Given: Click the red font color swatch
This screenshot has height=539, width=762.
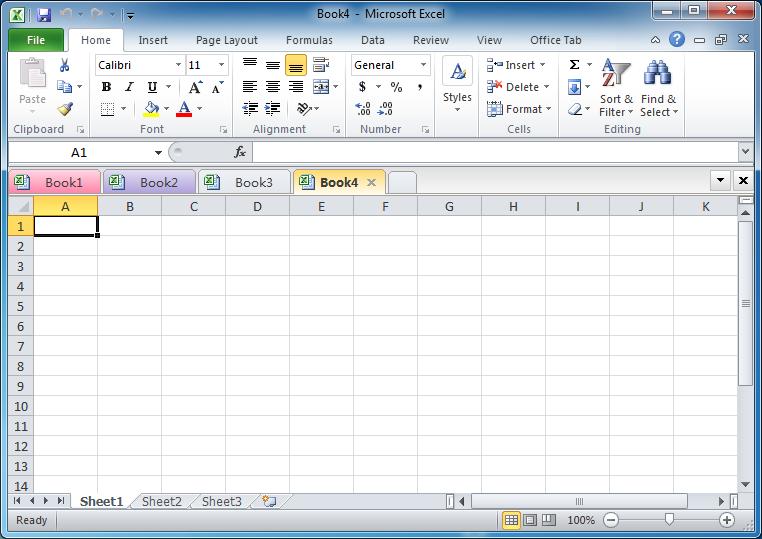Looking at the screenshot, I should pos(184,109).
